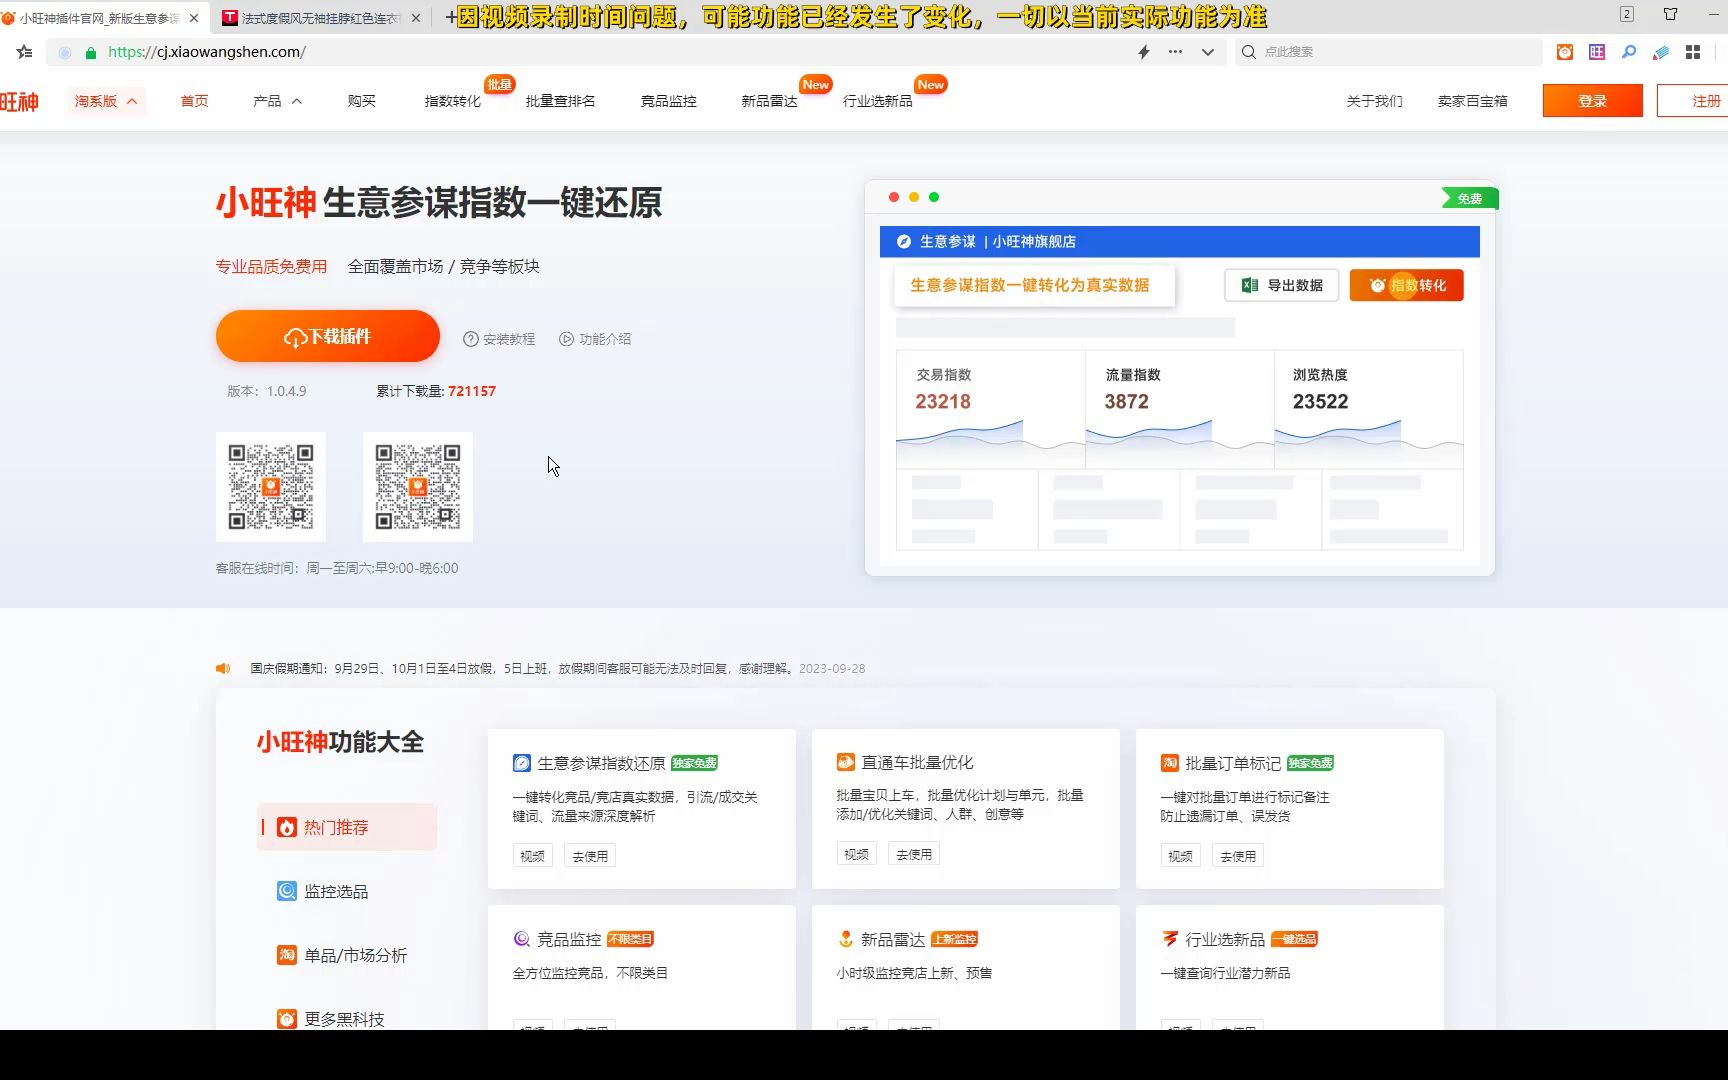The height and width of the screenshot is (1080, 1728).
Task: Click the tab count indicator icon
Action: [x=1627, y=14]
